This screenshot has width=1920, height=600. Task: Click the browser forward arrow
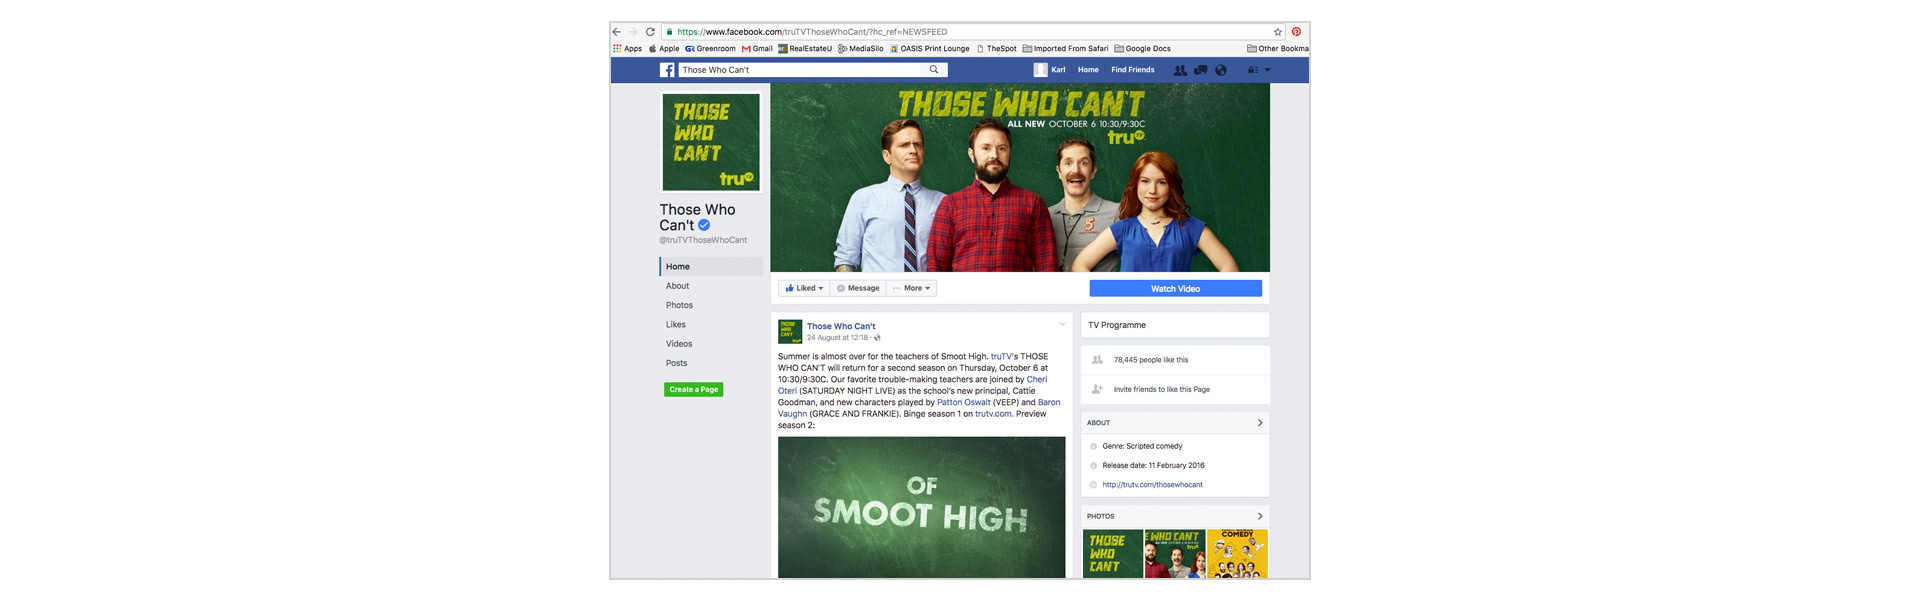(633, 32)
